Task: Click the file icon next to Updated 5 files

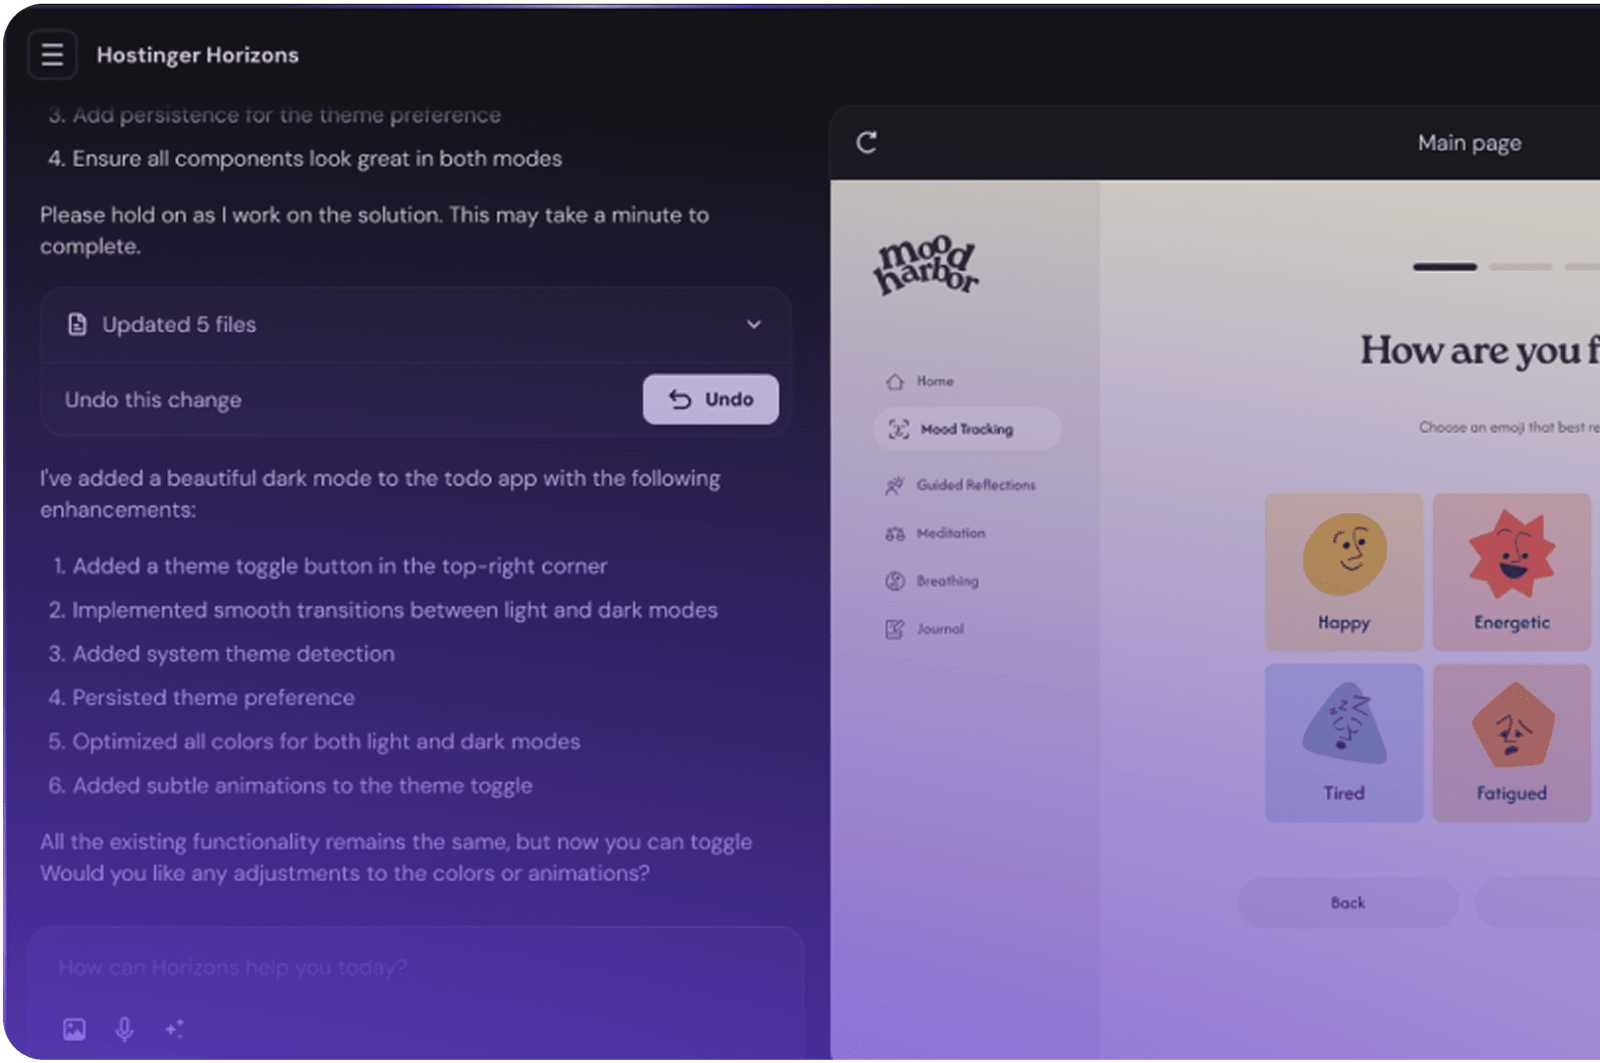Action: point(77,324)
